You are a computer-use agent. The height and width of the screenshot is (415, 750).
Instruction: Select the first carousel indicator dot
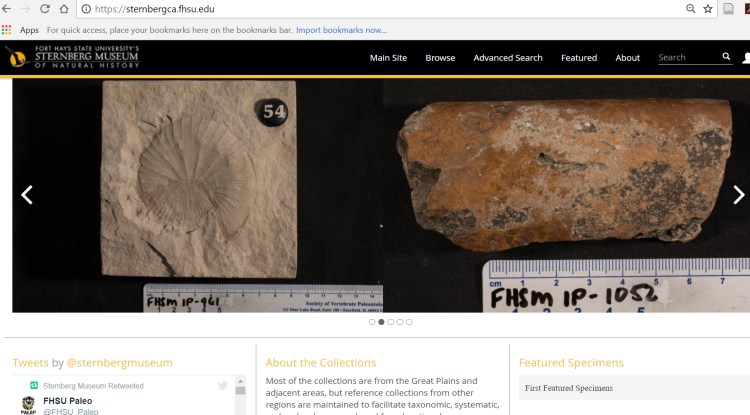click(x=372, y=322)
